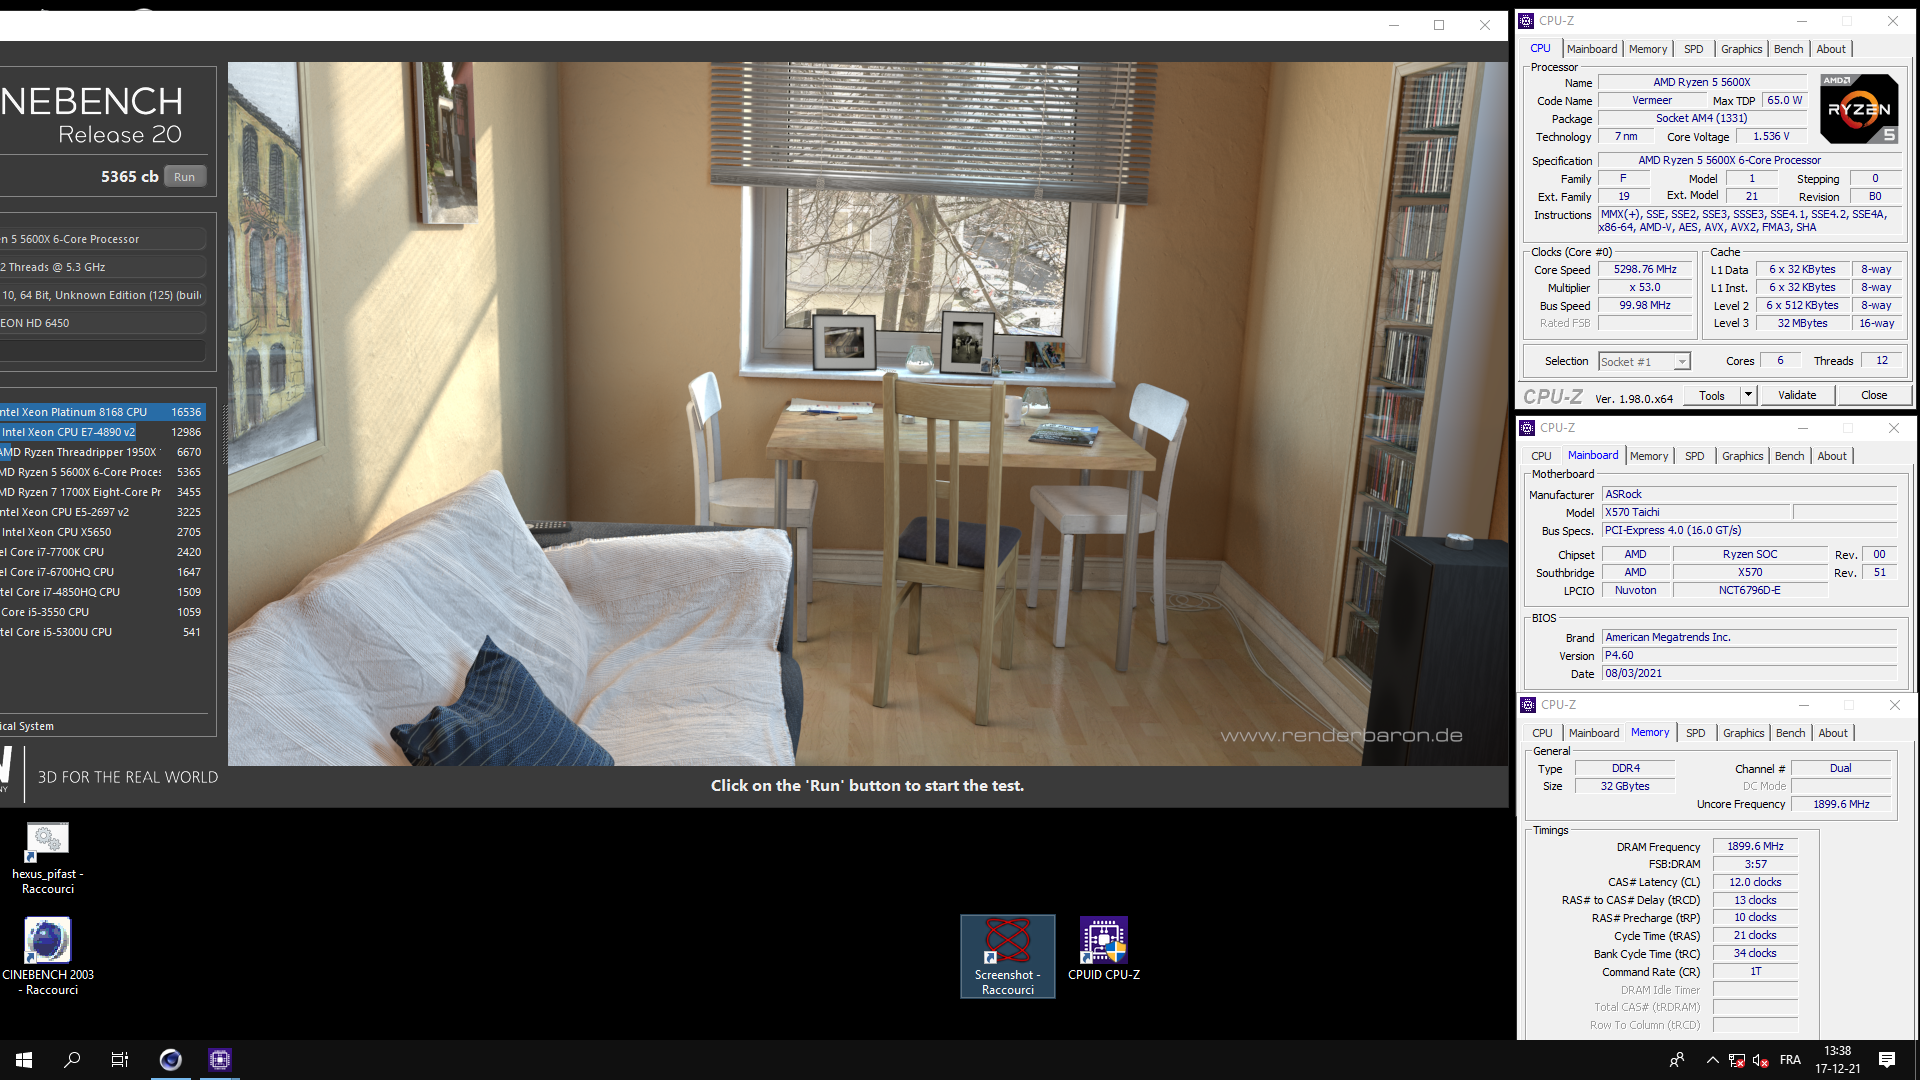
Task: Run the Cinebench CPU test
Action: 184,177
